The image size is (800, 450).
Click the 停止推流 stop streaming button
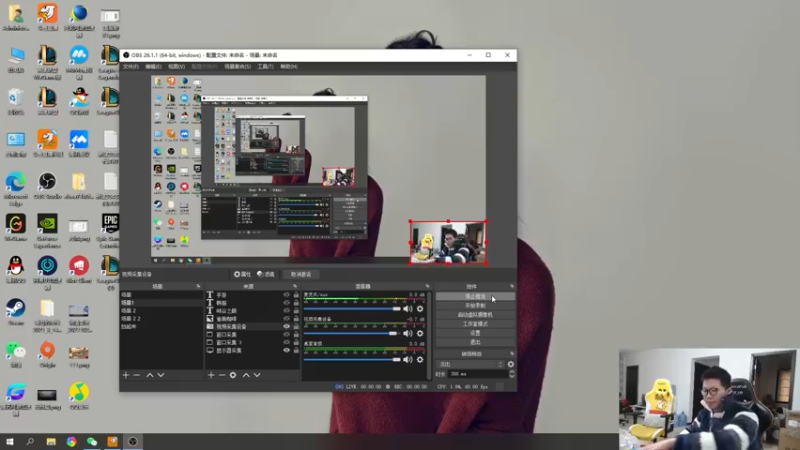[475, 296]
